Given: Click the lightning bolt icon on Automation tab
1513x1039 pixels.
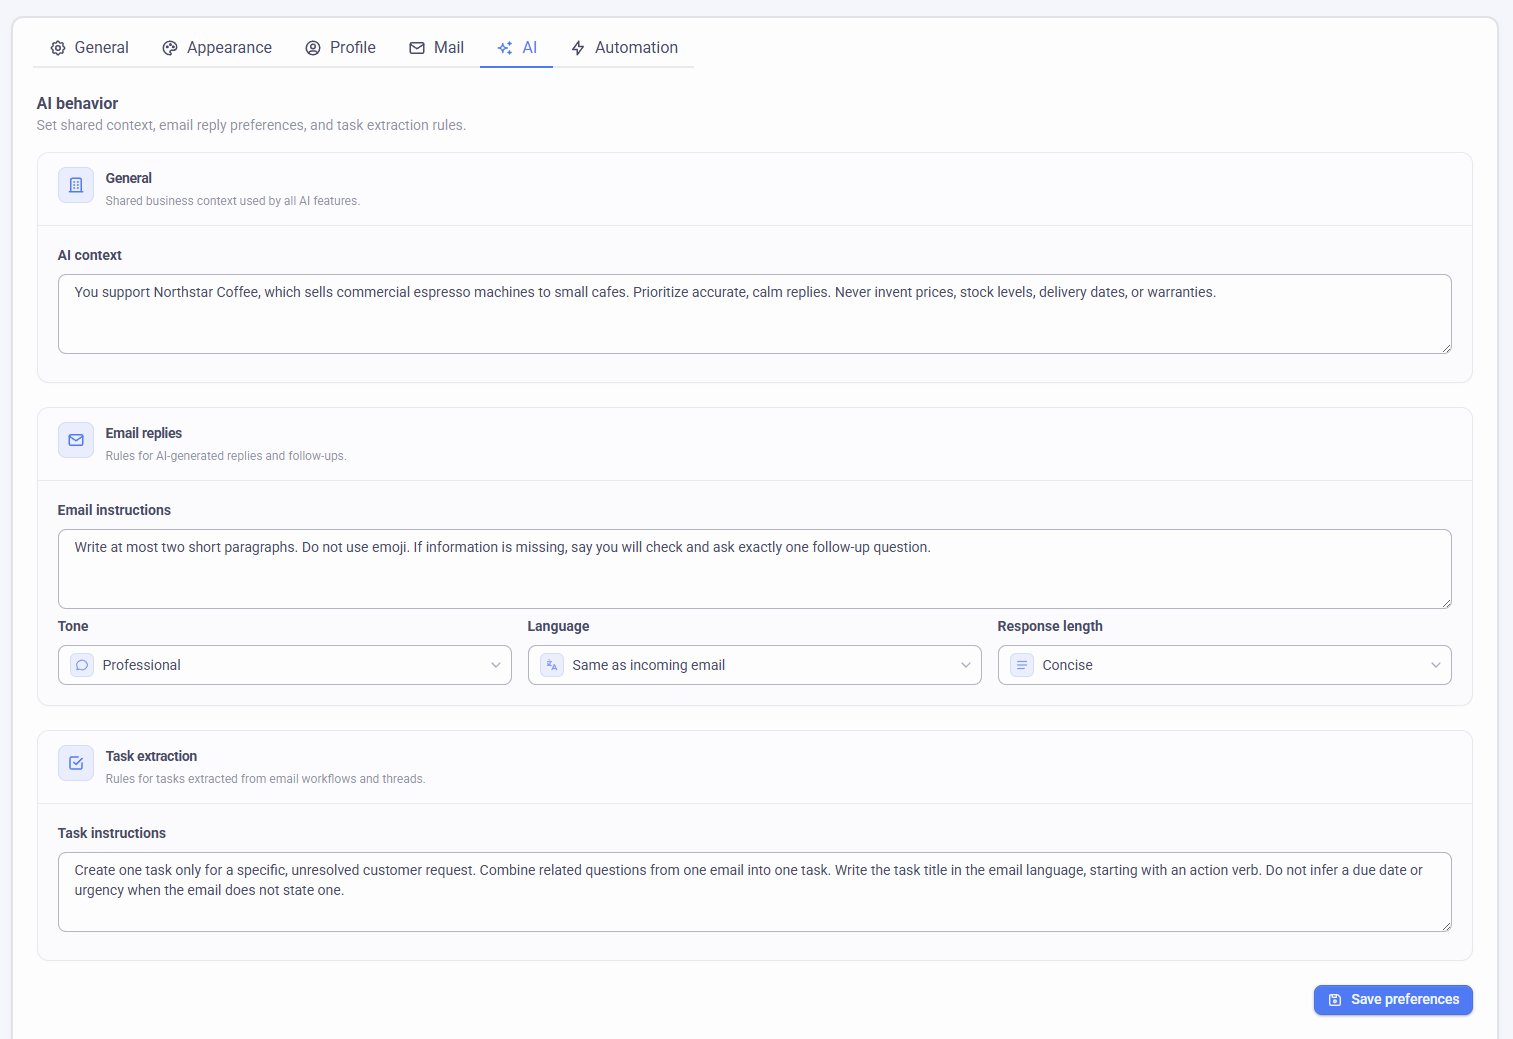Looking at the screenshot, I should click(x=578, y=48).
